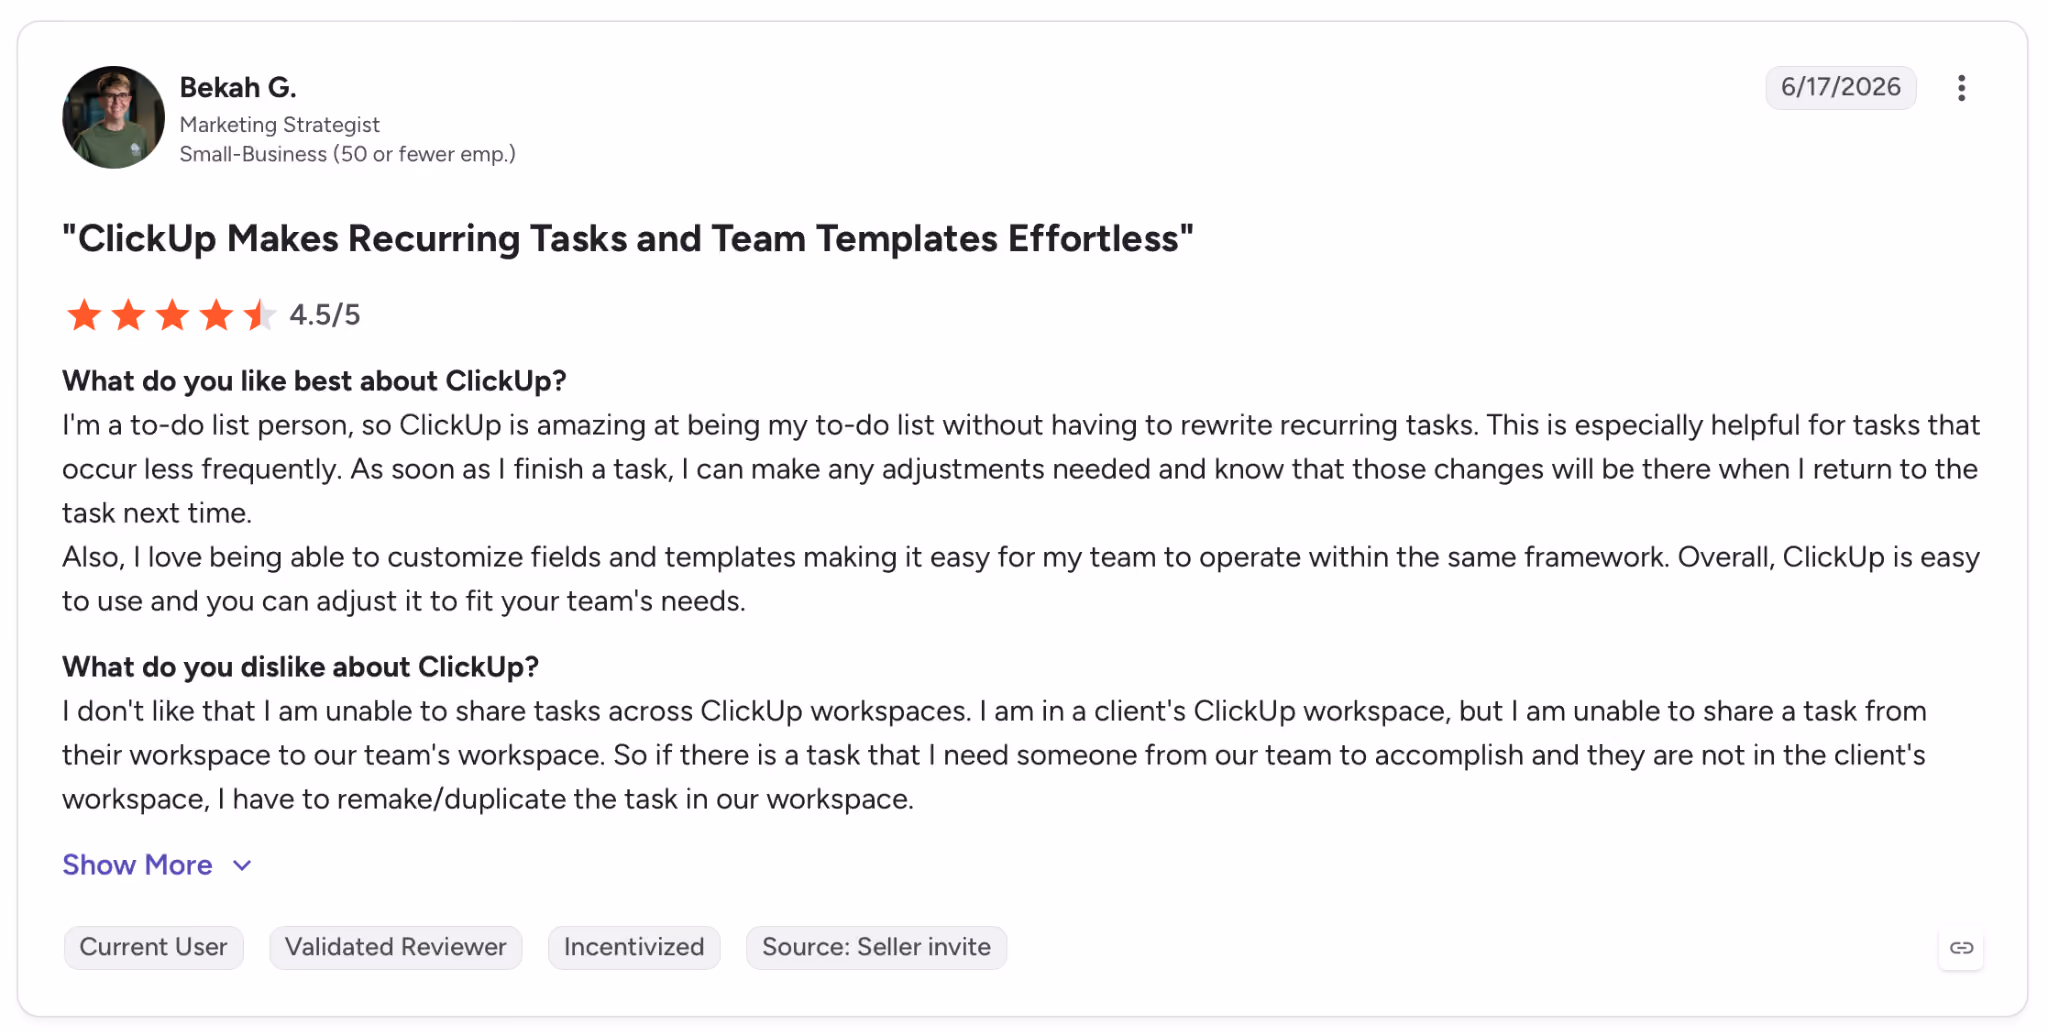Click the chevron next to Show More

242,865
